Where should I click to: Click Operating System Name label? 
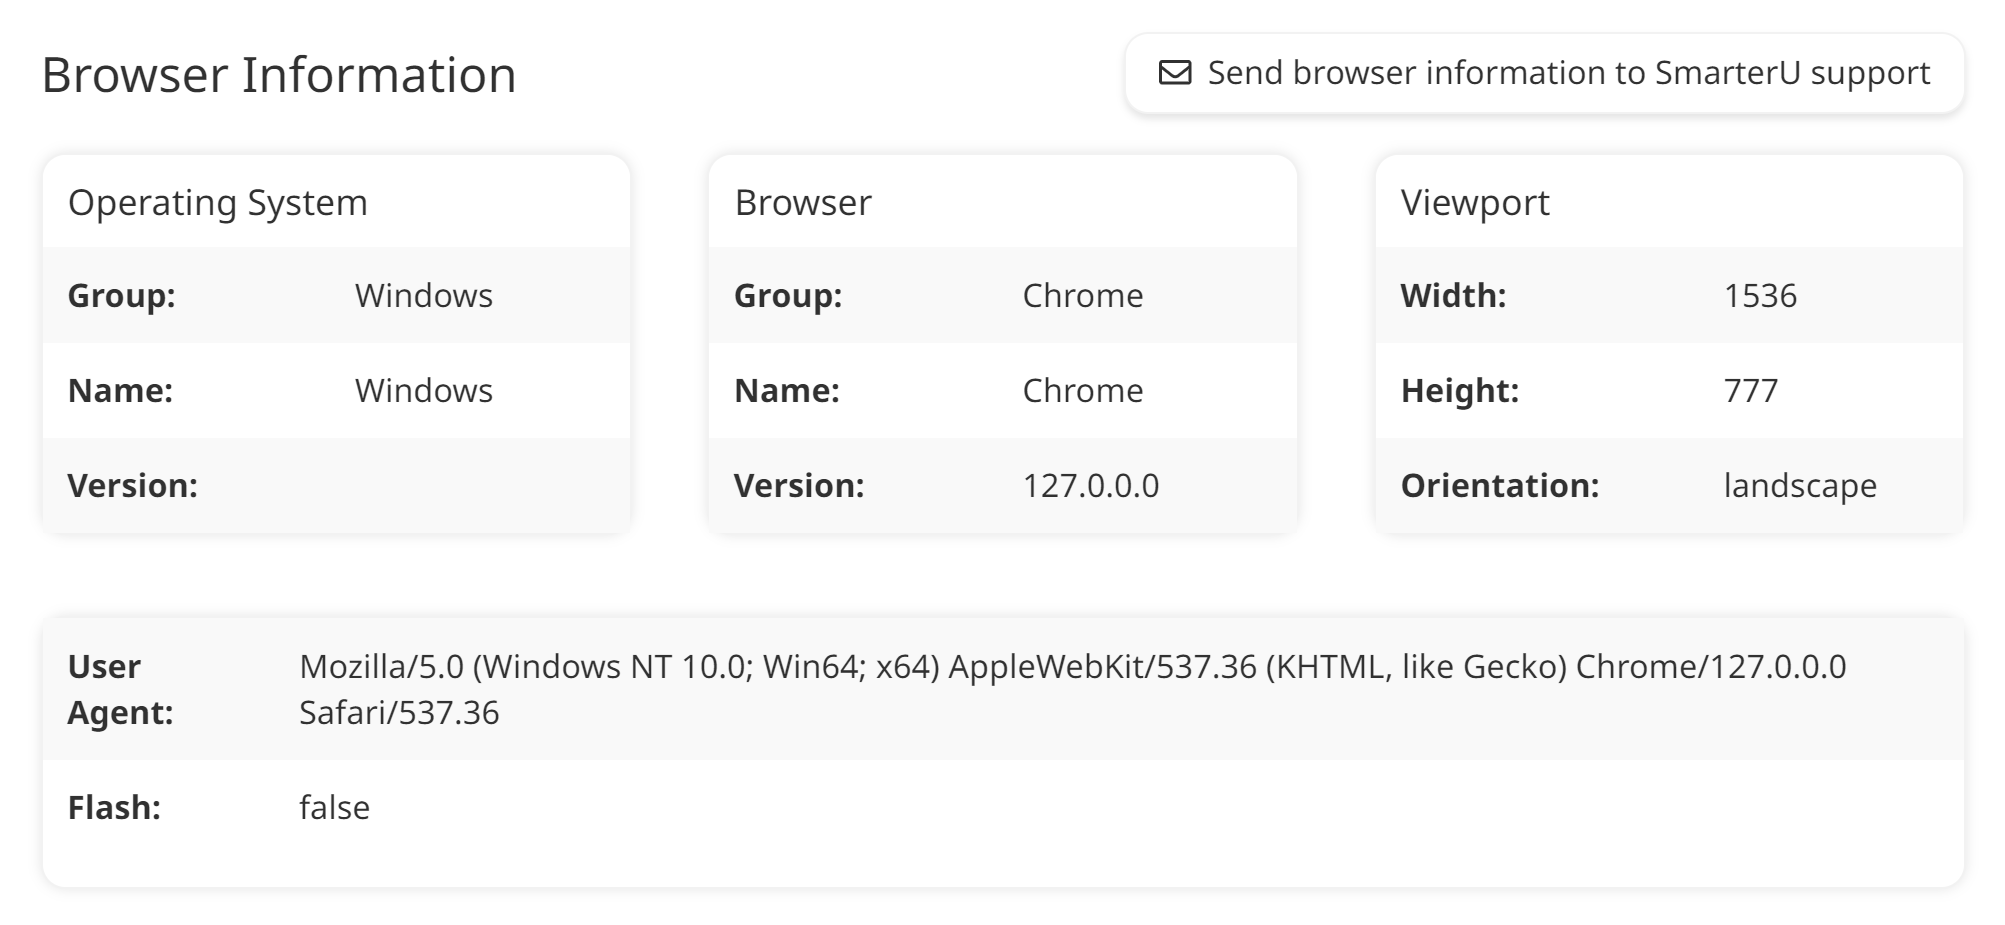121,391
